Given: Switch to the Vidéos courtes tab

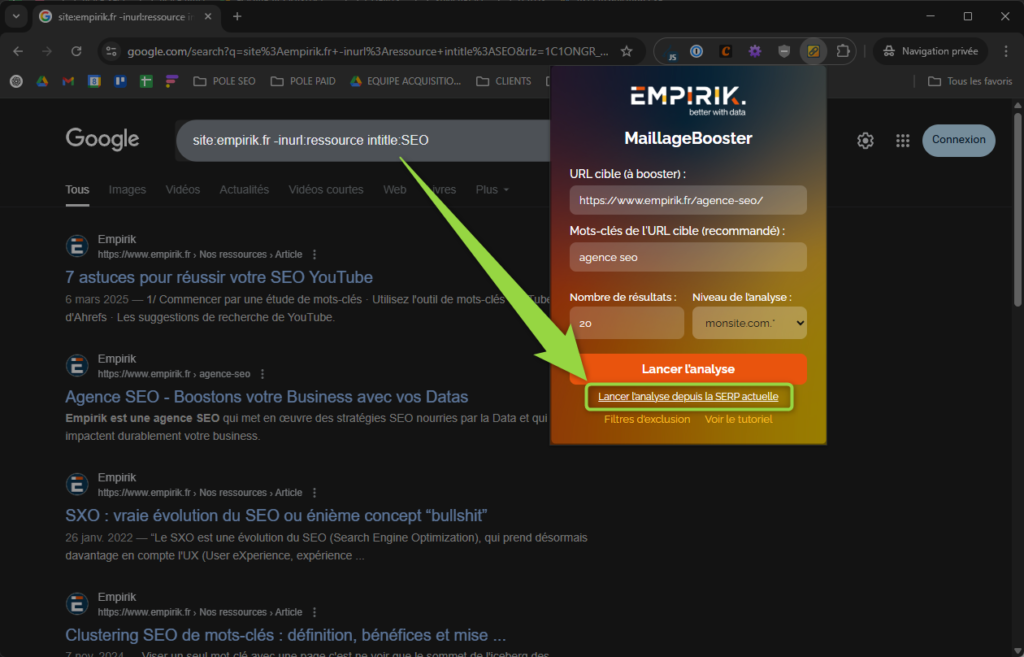Looking at the screenshot, I should 326,189.
